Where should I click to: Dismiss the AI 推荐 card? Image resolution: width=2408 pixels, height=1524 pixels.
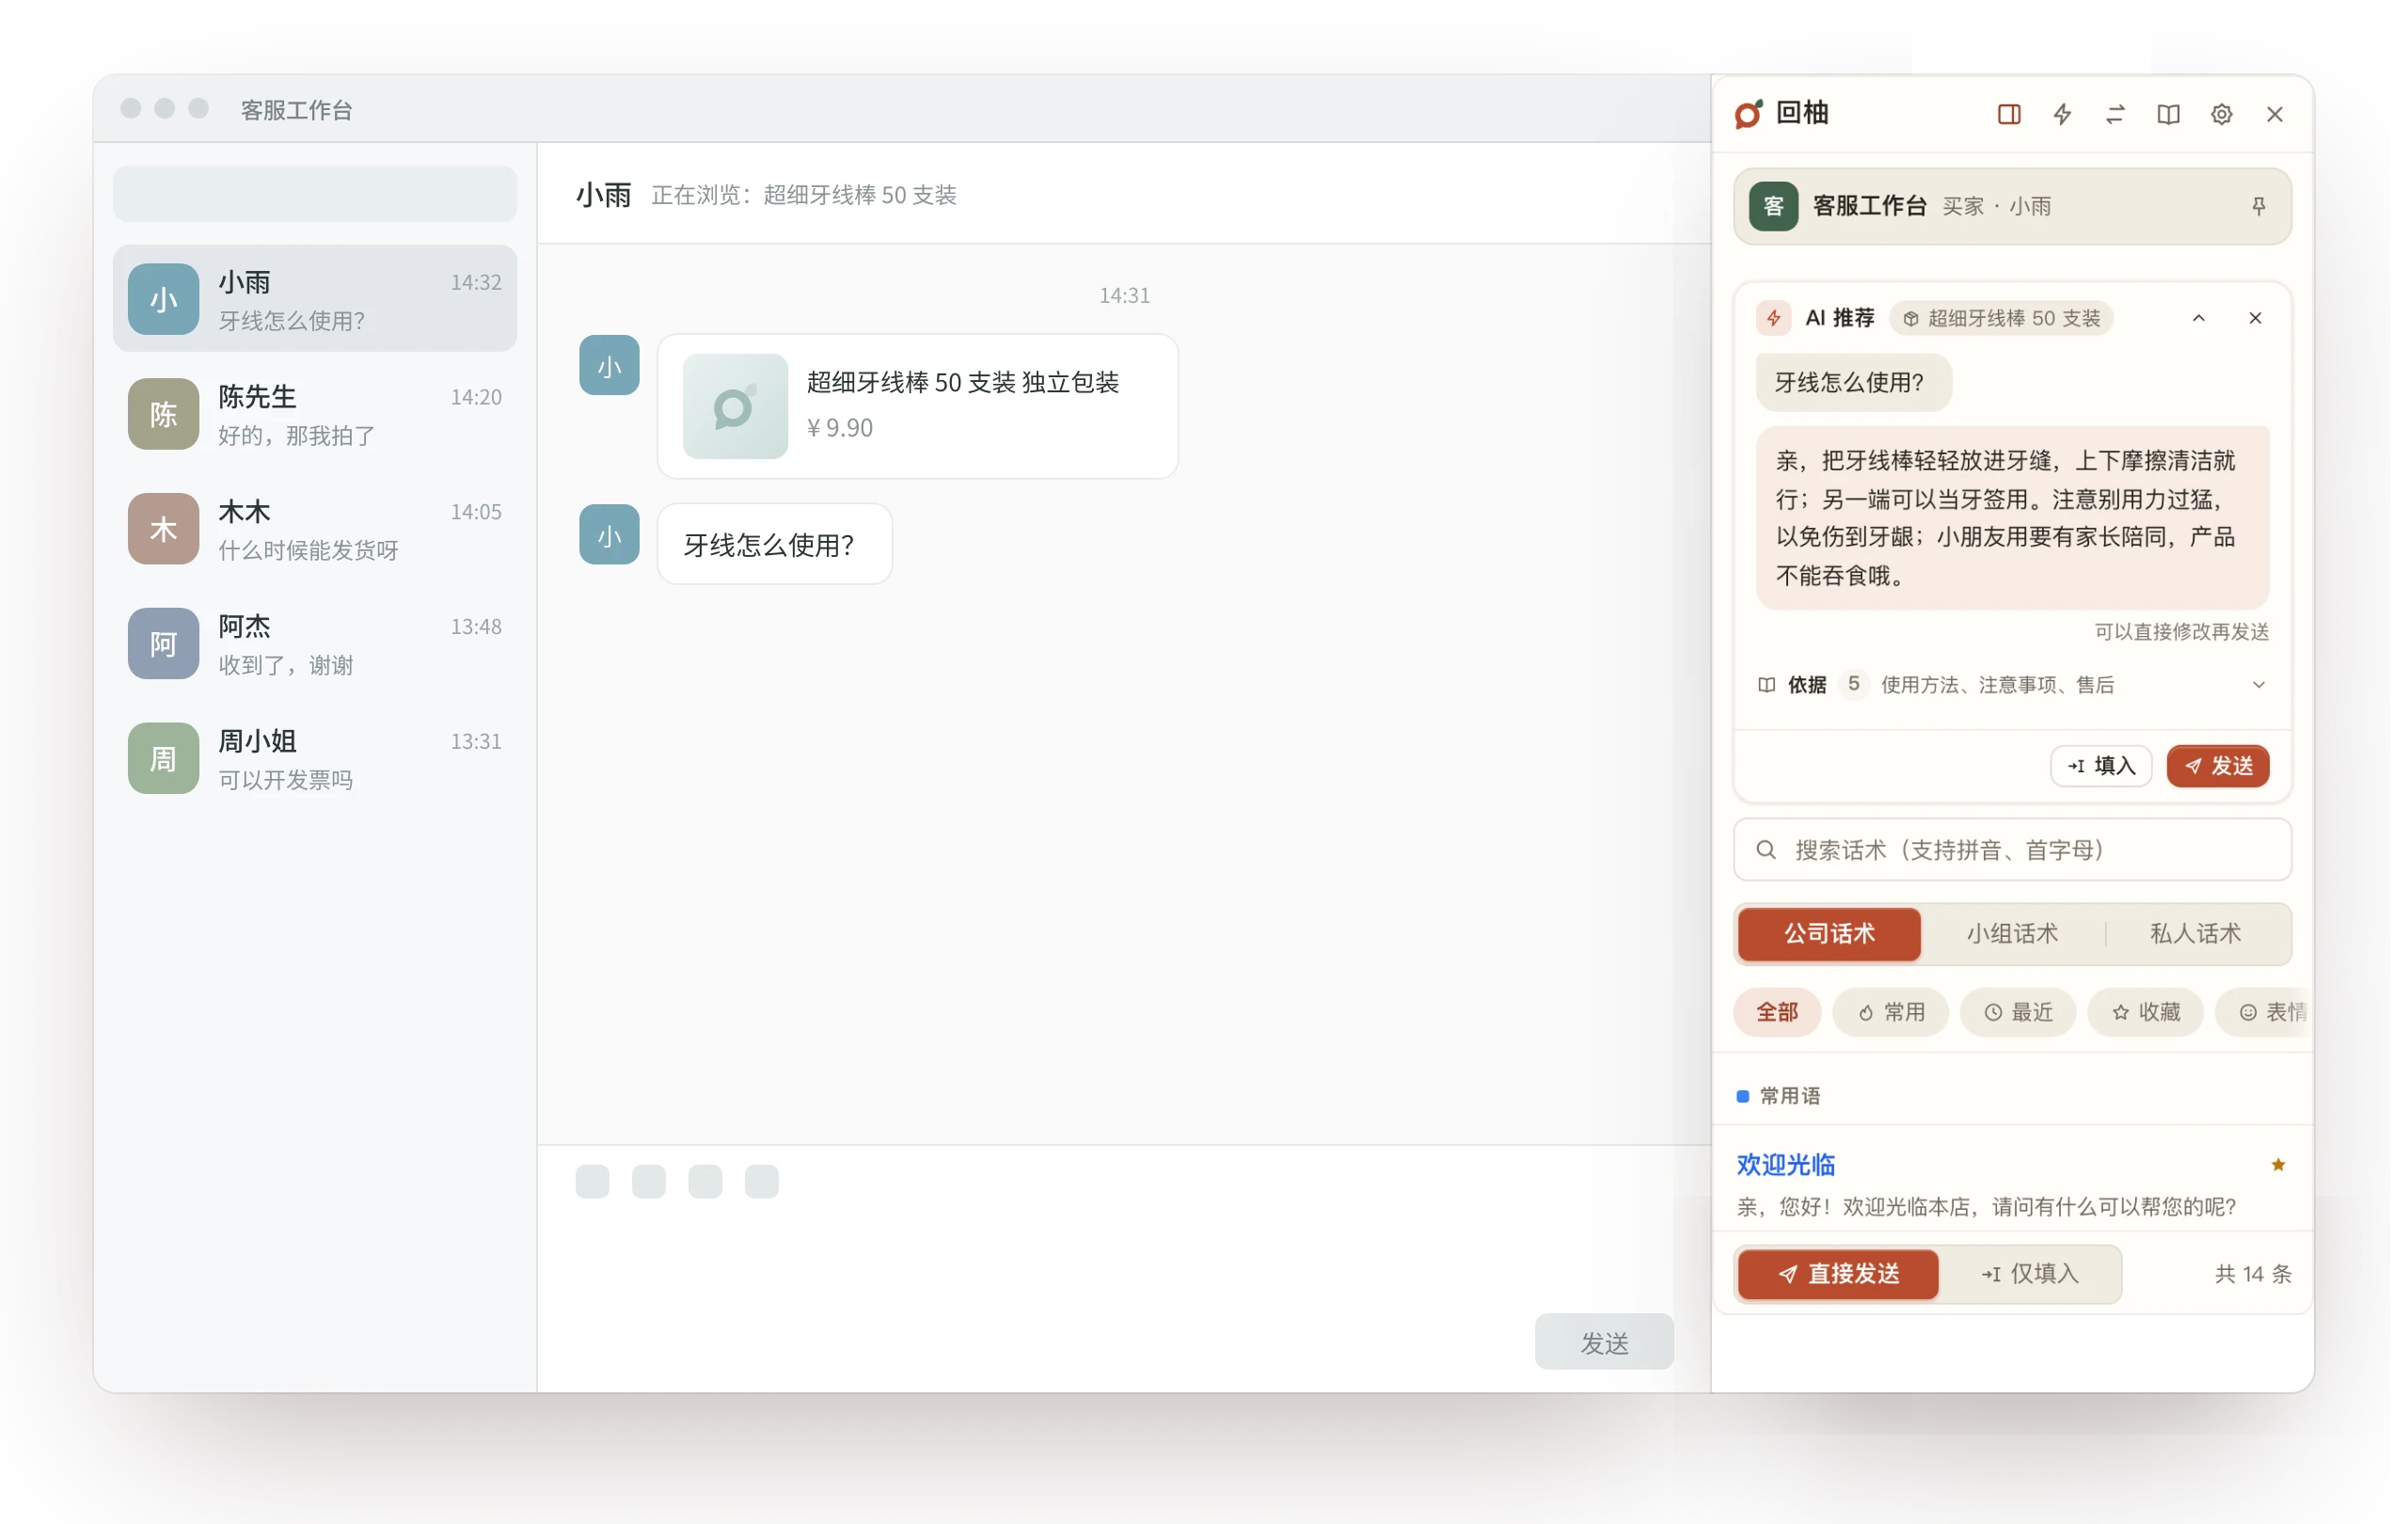[2255, 318]
